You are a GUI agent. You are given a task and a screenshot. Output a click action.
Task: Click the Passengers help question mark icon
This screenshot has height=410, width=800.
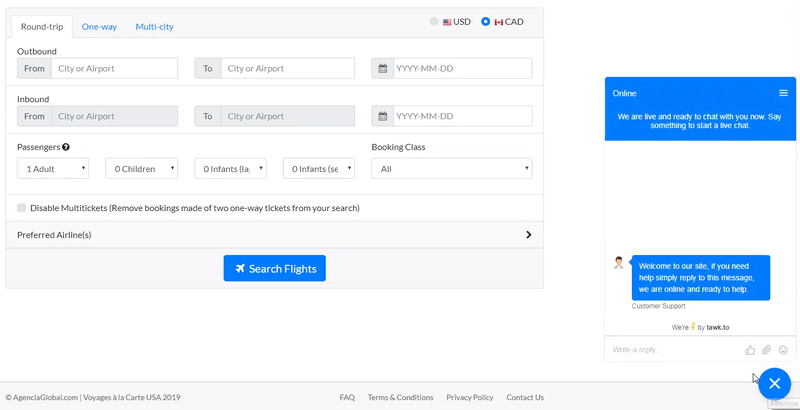[66, 147]
